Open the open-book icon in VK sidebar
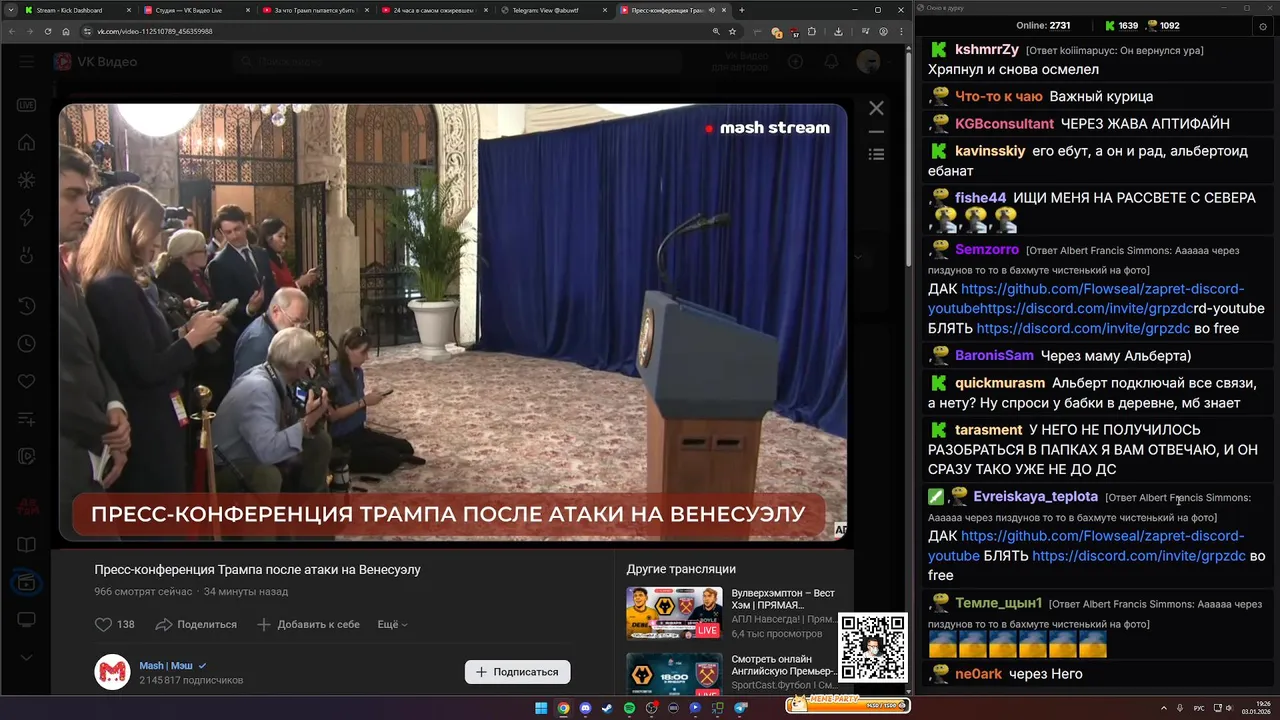The image size is (1280, 720). tap(27, 545)
